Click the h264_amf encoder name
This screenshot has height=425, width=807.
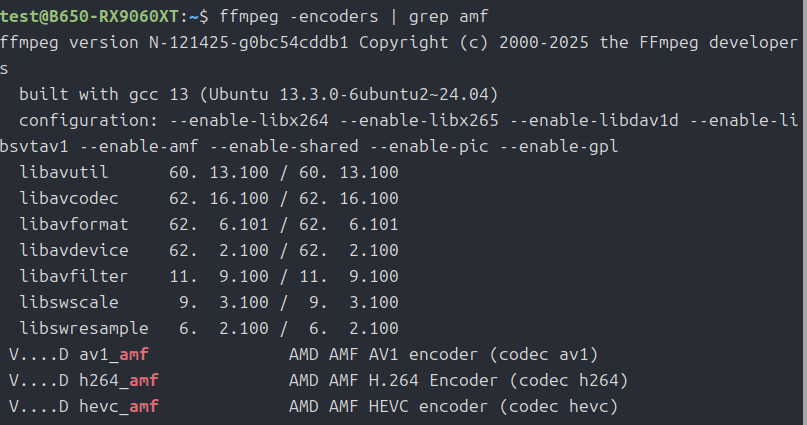point(119,380)
